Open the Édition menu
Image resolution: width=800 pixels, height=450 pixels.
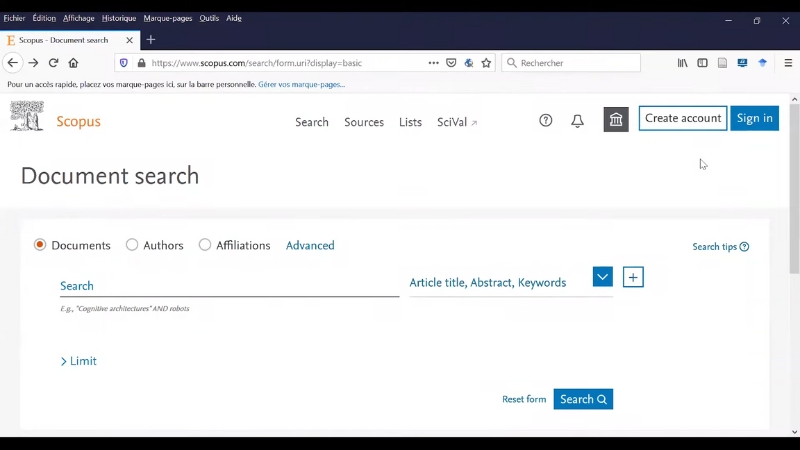44,18
